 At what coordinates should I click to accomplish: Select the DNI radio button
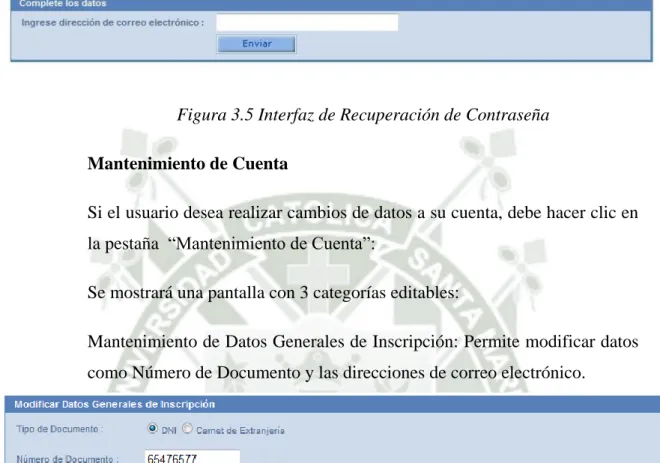152,428
